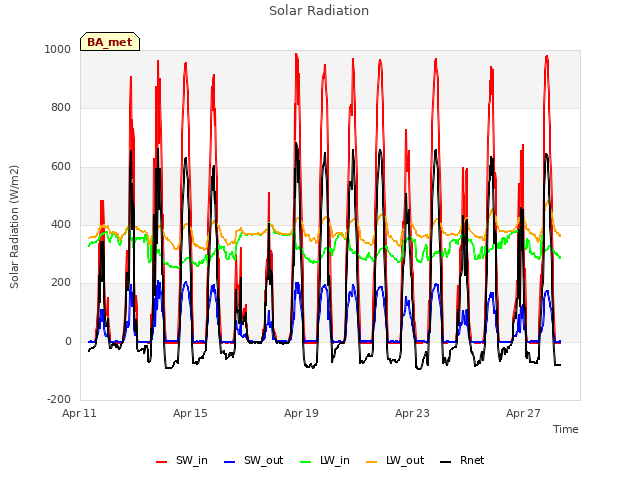Click the Solar Radiation chart title
Screen dimensions: 640x480
point(319,11)
